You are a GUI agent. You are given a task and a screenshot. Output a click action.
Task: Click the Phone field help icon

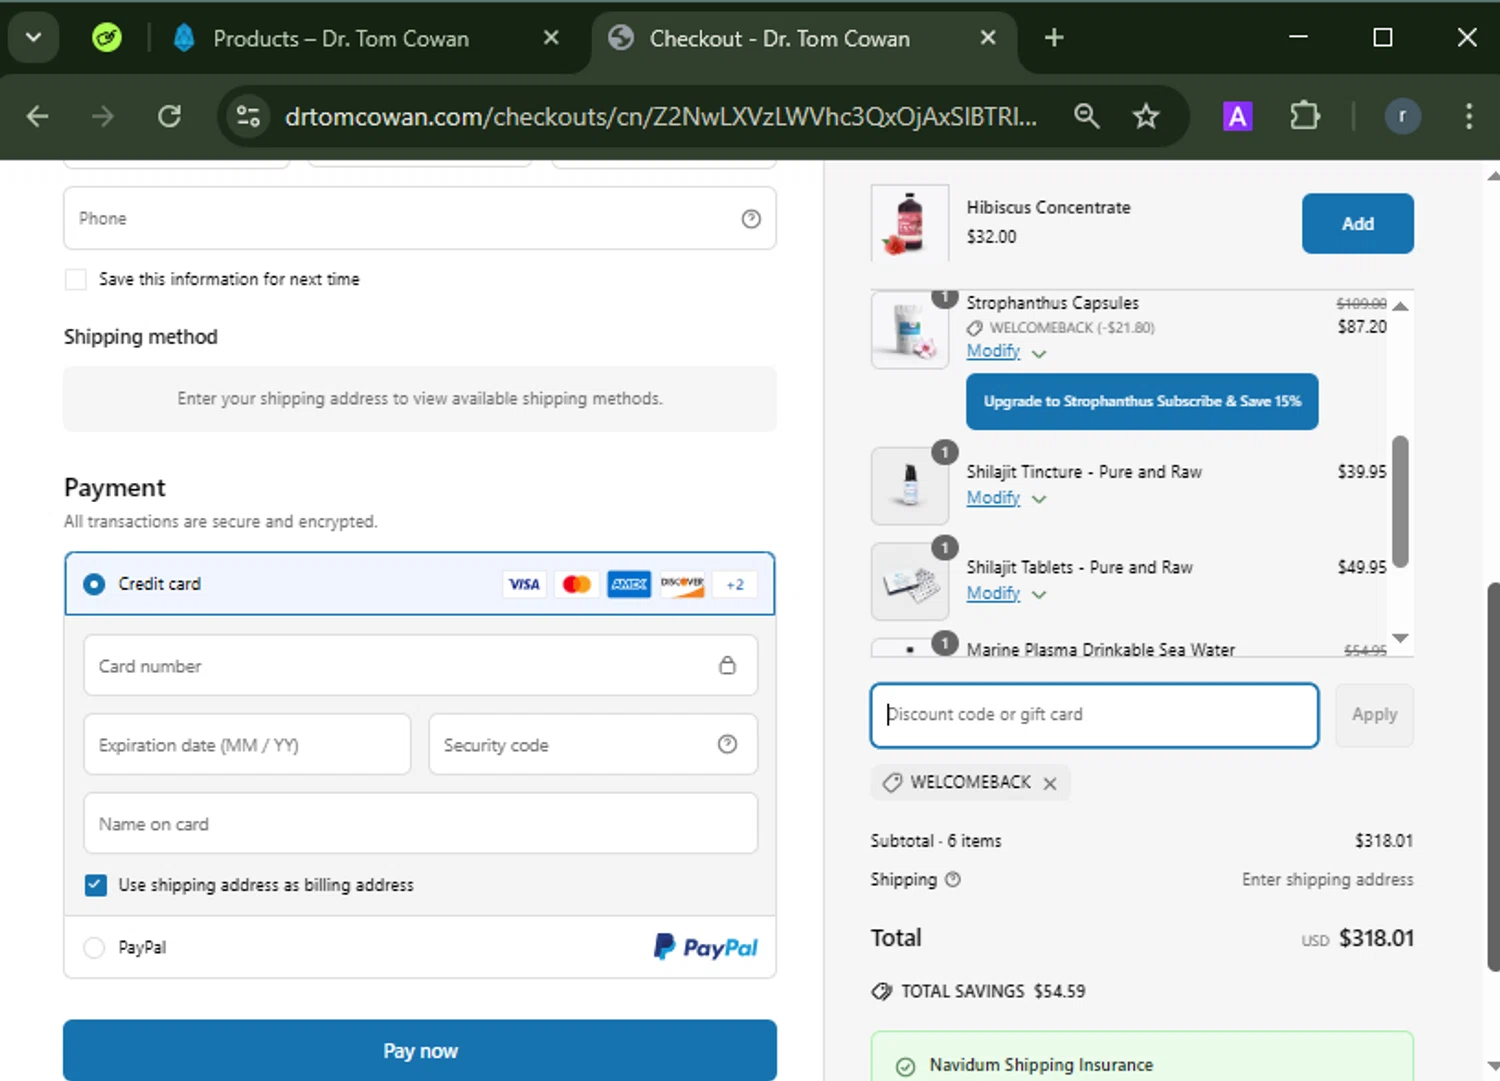[751, 219]
